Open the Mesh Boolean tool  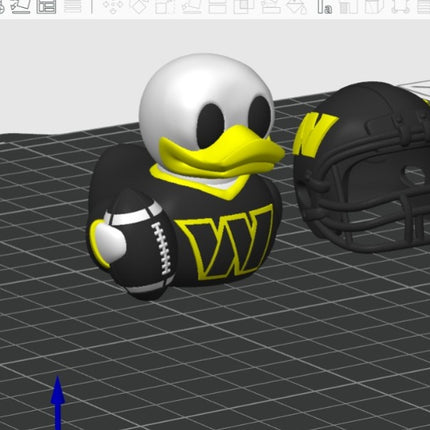point(243,6)
